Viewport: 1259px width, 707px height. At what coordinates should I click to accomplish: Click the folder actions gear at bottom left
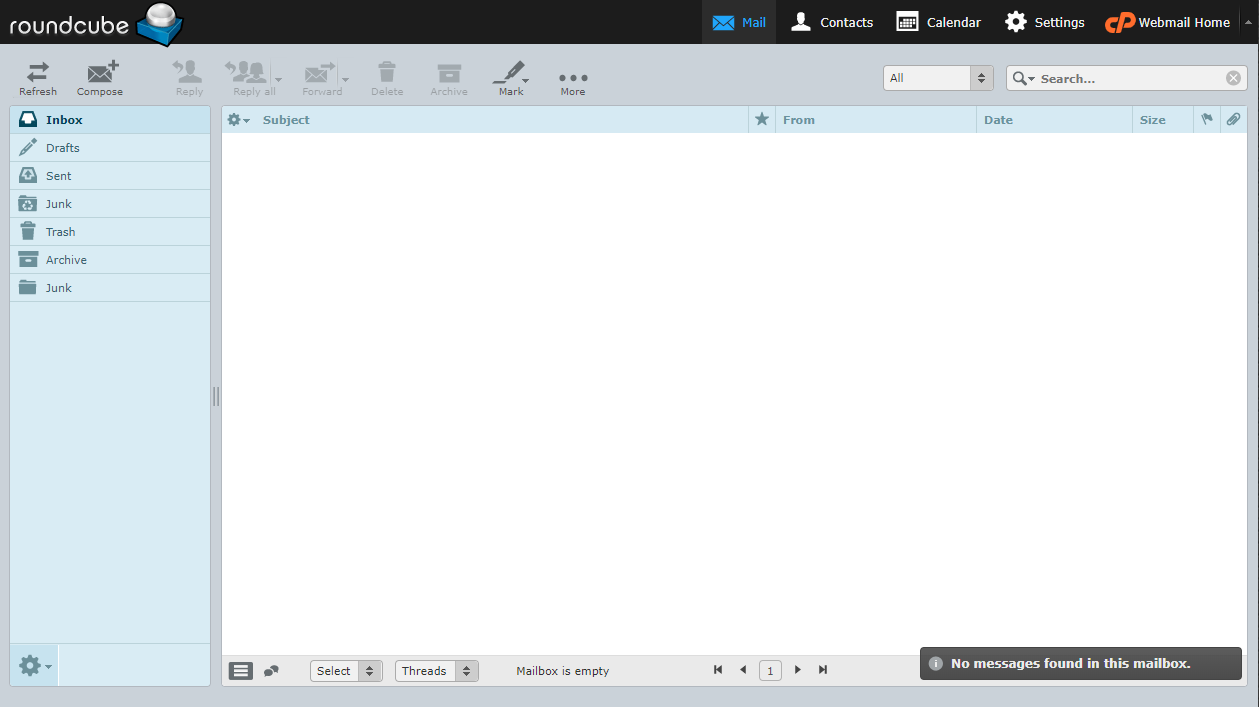(x=30, y=665)
